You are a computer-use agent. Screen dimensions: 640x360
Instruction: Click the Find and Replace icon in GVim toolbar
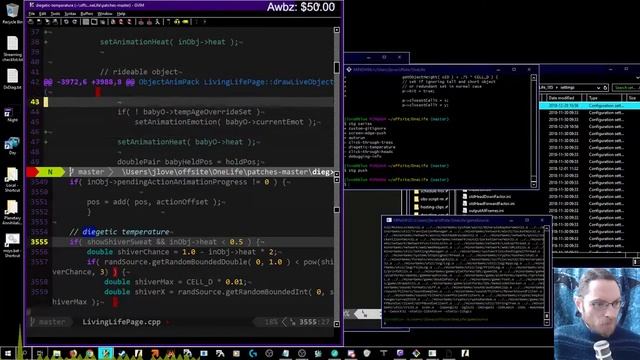click(113, 22)
